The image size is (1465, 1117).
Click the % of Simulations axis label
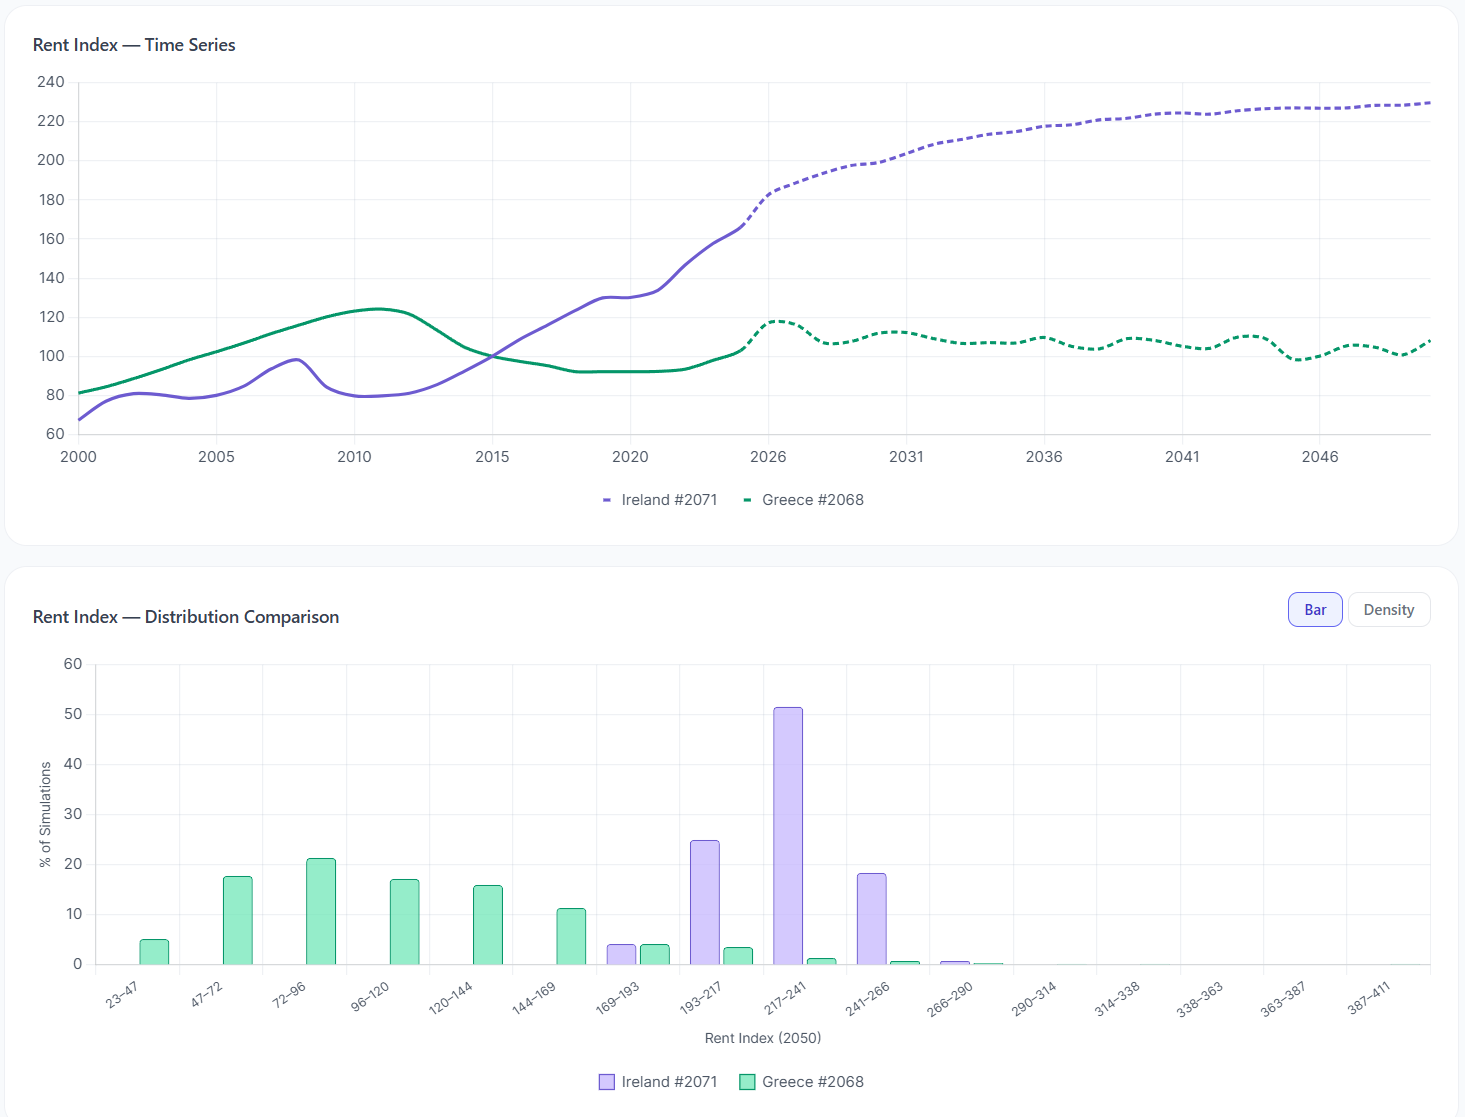tap(45, 813)
